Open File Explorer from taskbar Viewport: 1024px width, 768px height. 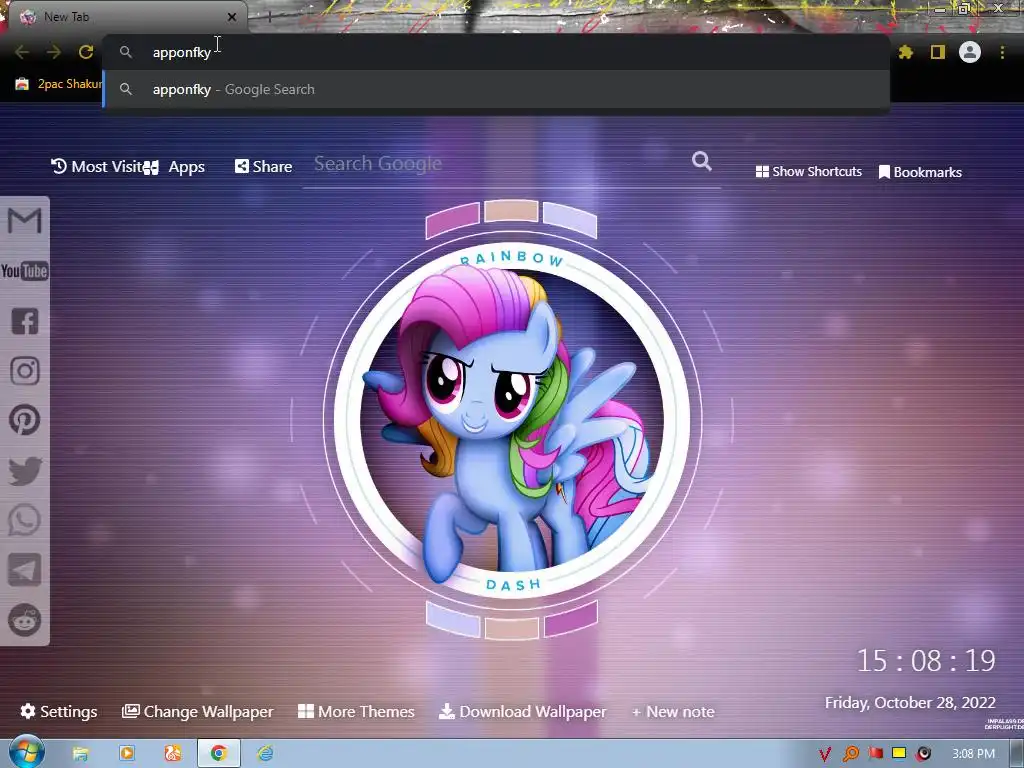pos(80,754)
